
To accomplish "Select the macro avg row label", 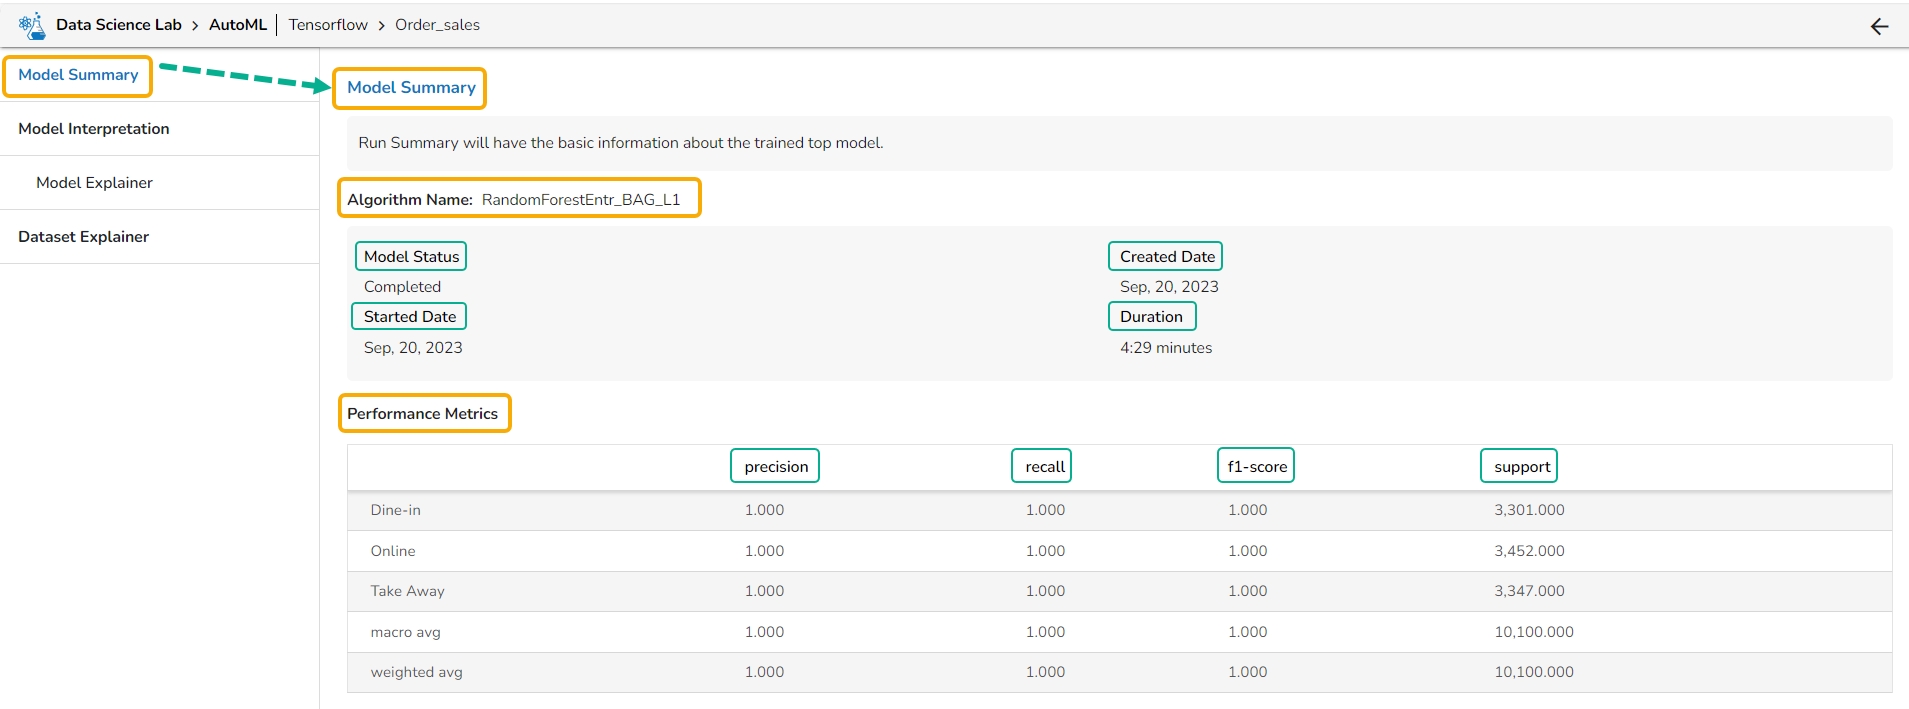I will (405, 632).
